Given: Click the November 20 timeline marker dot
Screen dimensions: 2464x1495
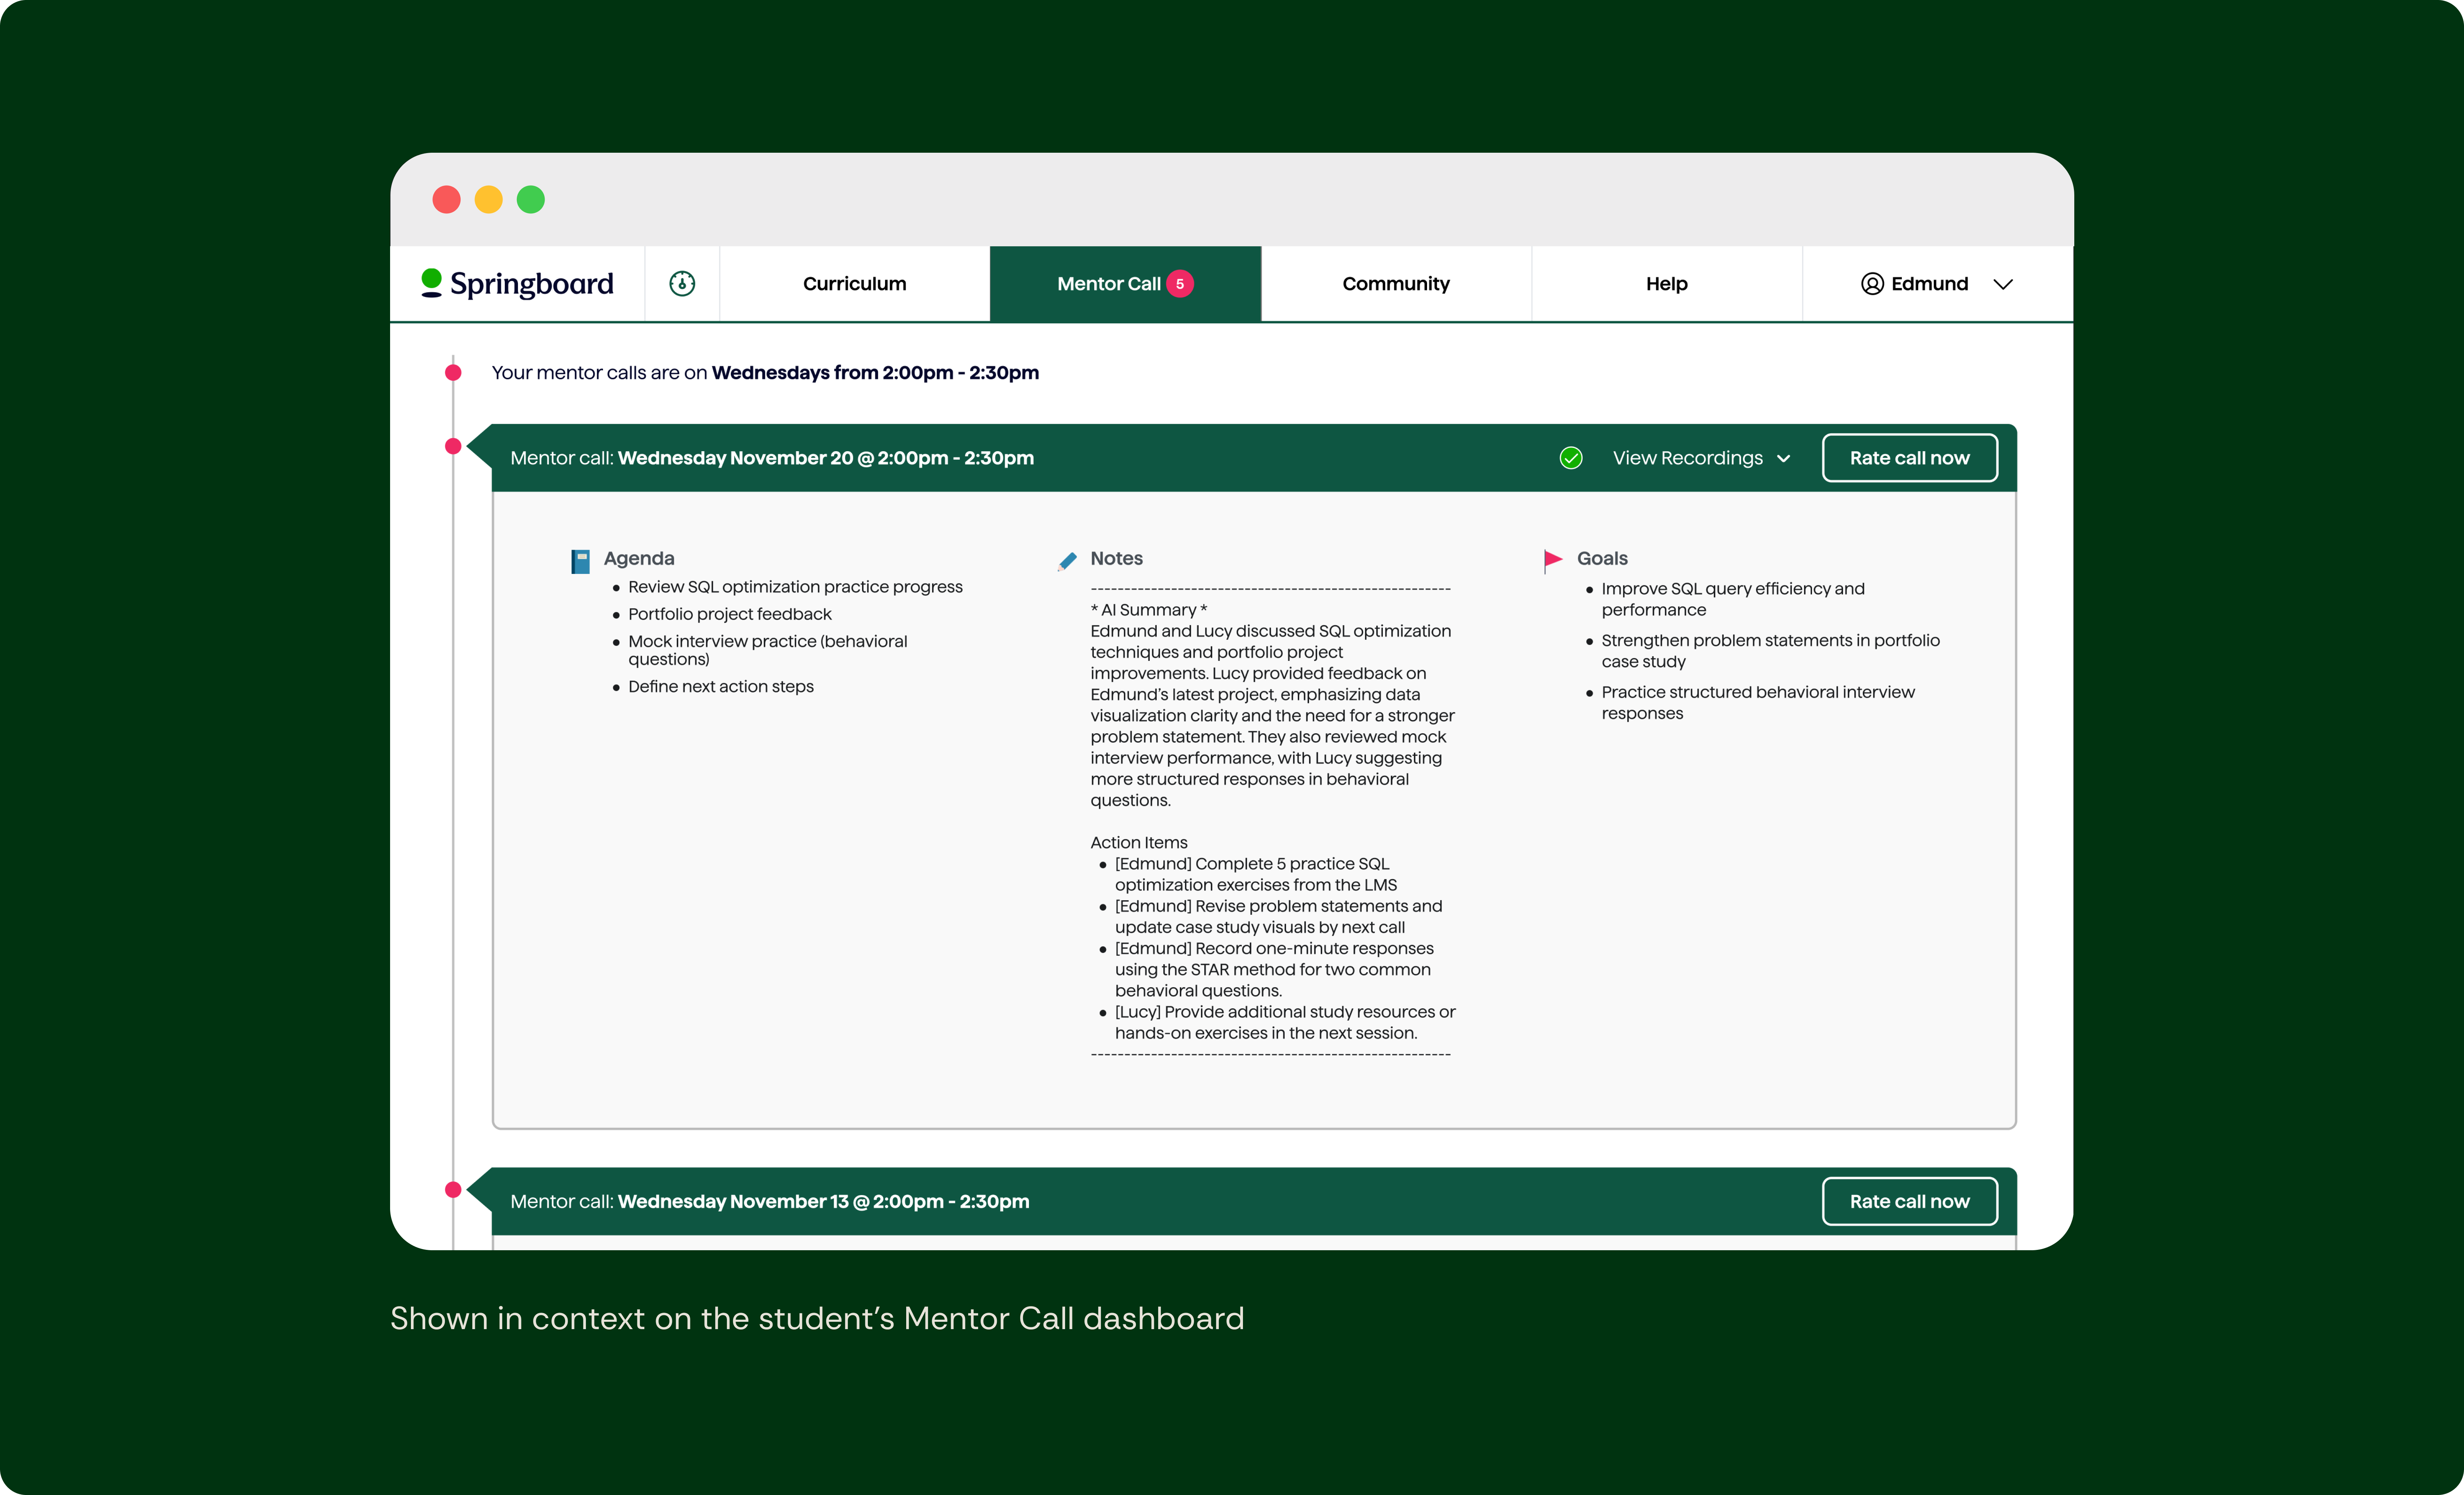Looking at the screenshot, I should point(453,446).
